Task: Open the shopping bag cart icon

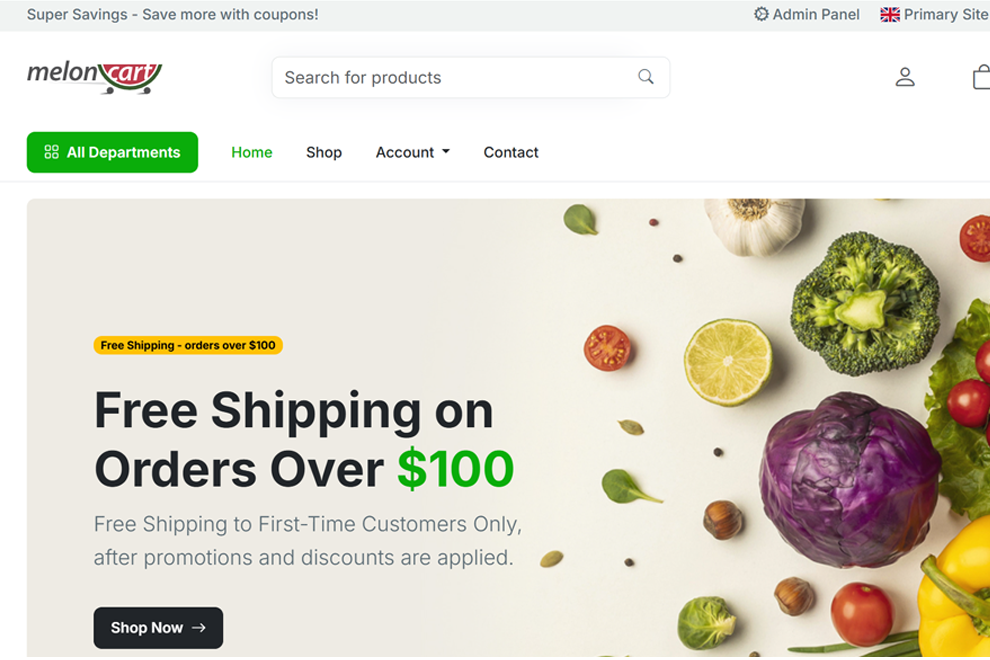Action: point(981,77)
